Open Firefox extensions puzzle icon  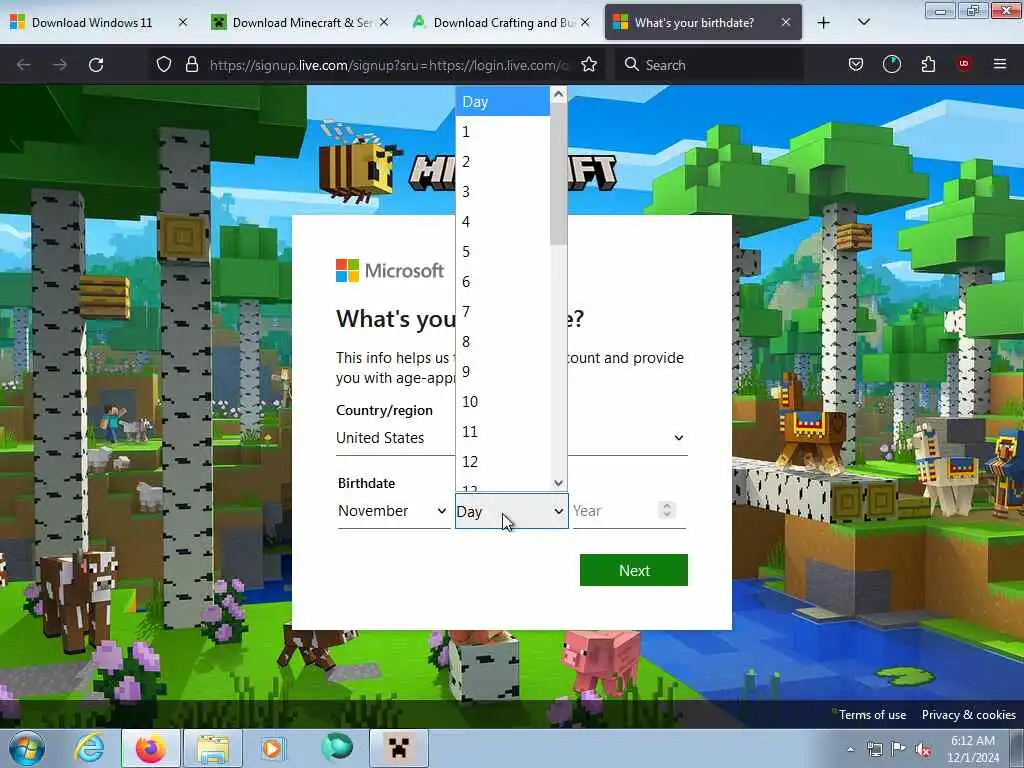(928, 65)
